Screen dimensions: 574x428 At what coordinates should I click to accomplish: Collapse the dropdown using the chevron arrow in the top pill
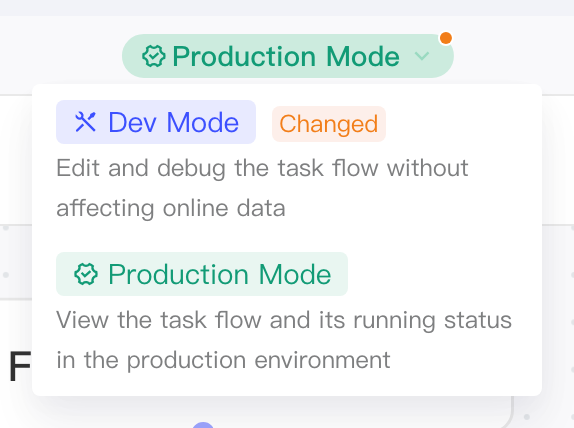tap(422, 56)
